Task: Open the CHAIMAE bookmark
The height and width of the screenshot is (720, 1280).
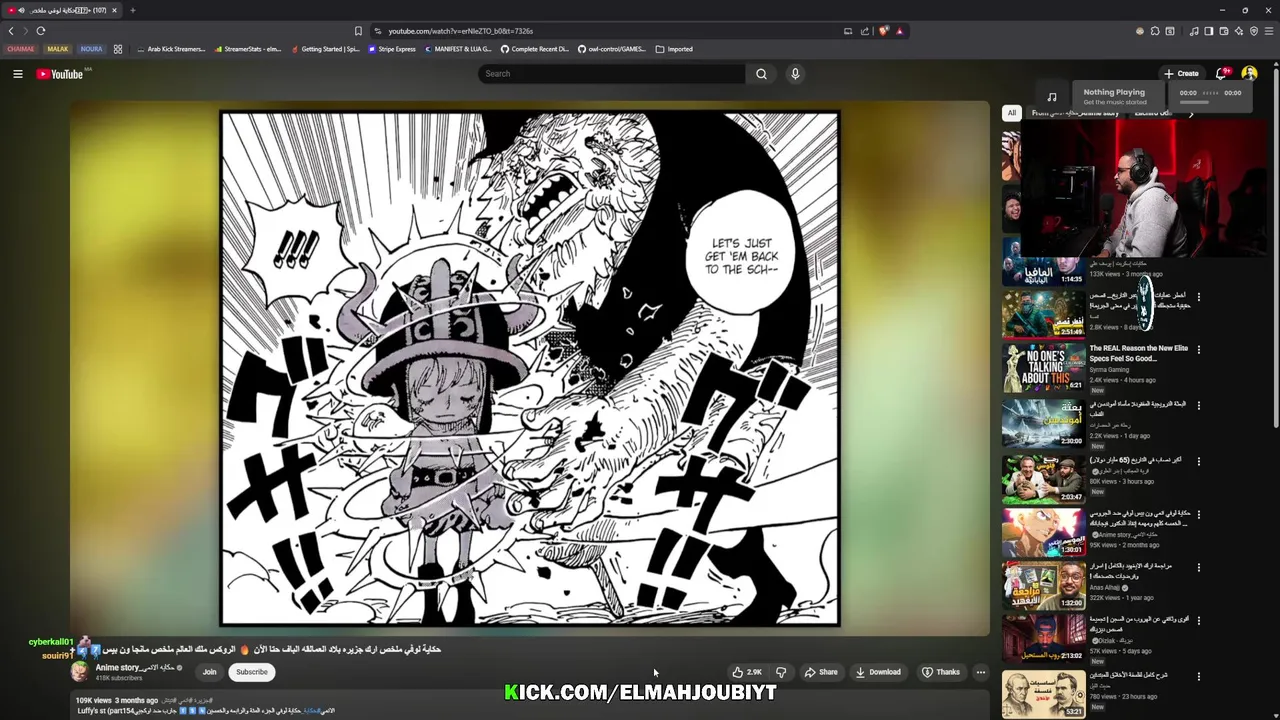Action: pyautogui.click(x=21, y=49)
